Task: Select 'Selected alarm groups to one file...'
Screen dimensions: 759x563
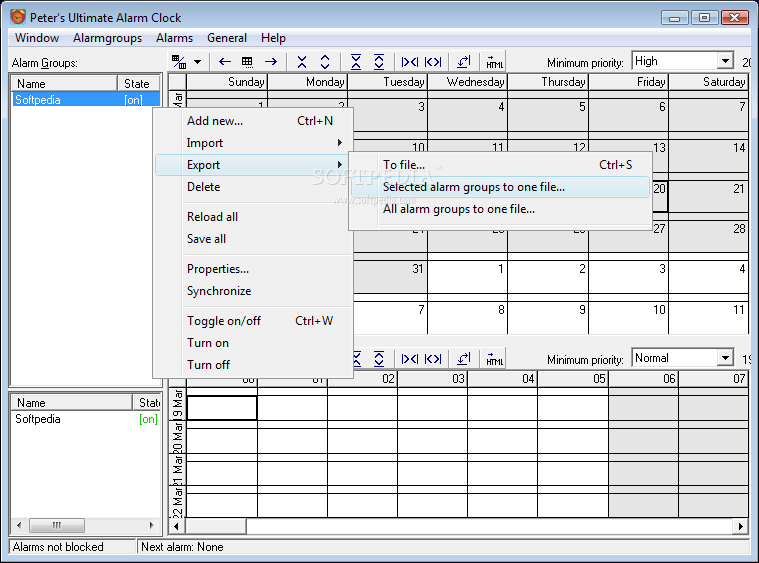Action: pos(501,187)
